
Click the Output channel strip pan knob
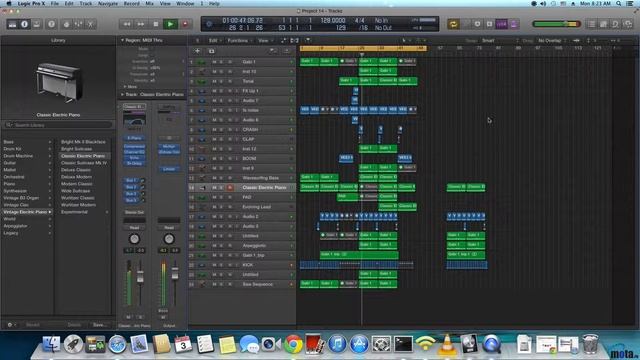click(169, 238)
